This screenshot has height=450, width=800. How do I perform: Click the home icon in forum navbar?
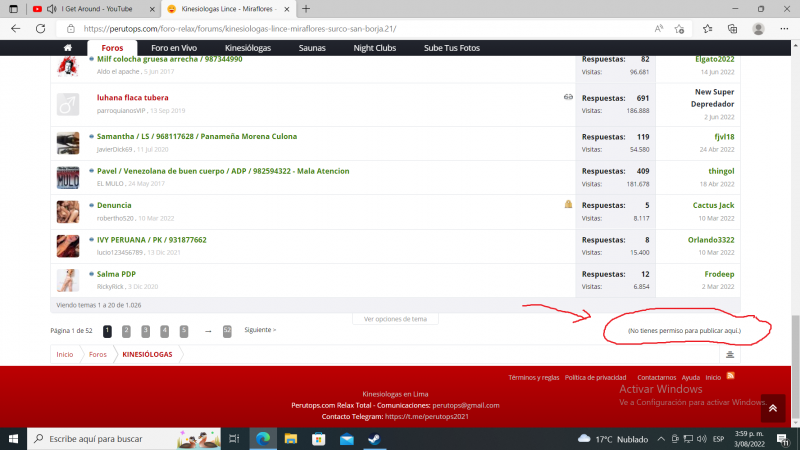pyautogui.click(x=67, y=48)
